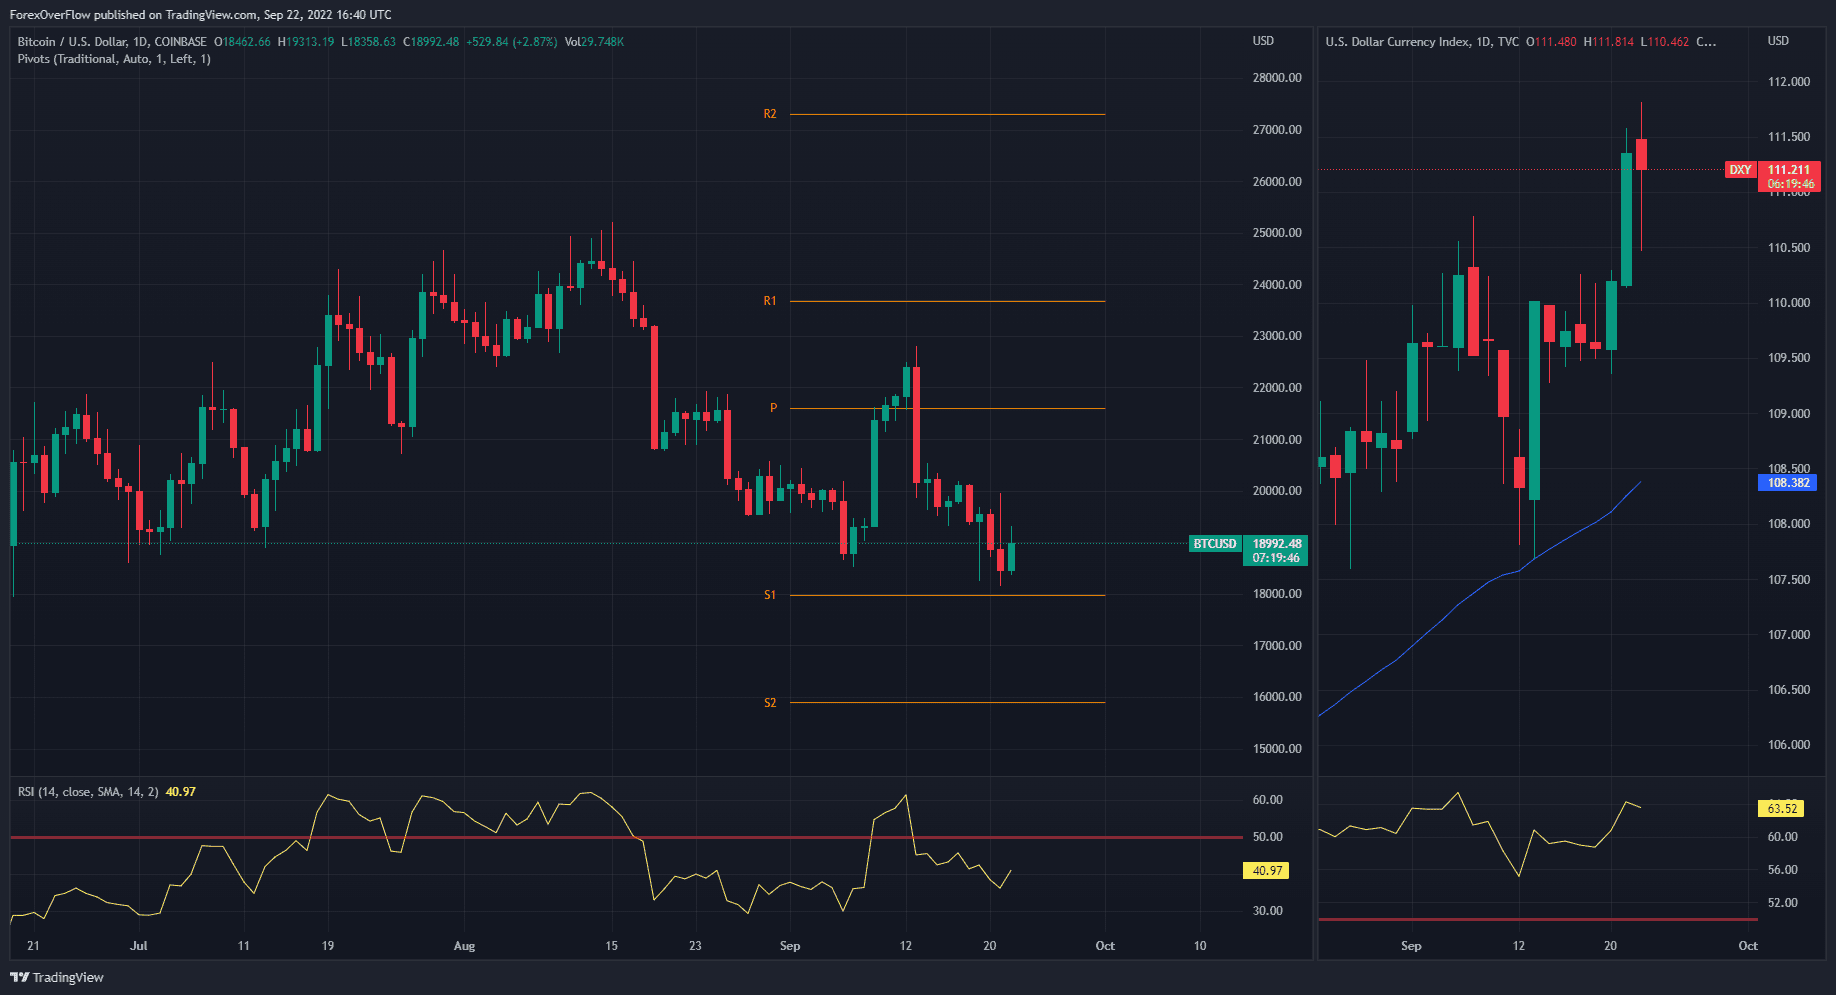Click the USD currency label on DXY chart

(1778, 41)
